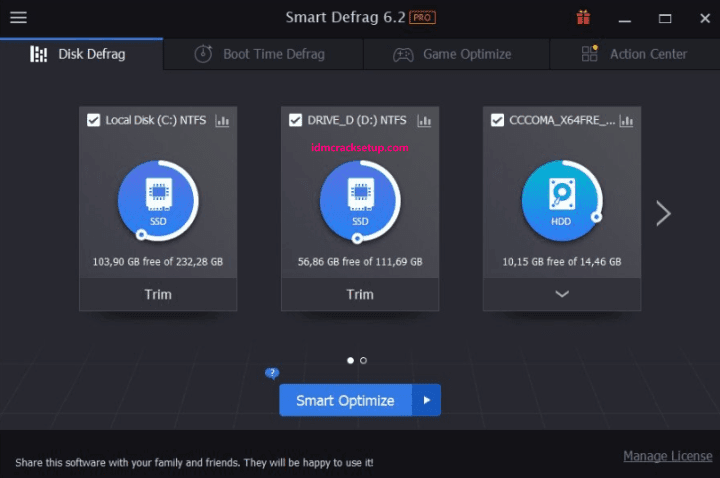Click the PRO badge in title
The image size is (720, 478).
tap(422, 17)
